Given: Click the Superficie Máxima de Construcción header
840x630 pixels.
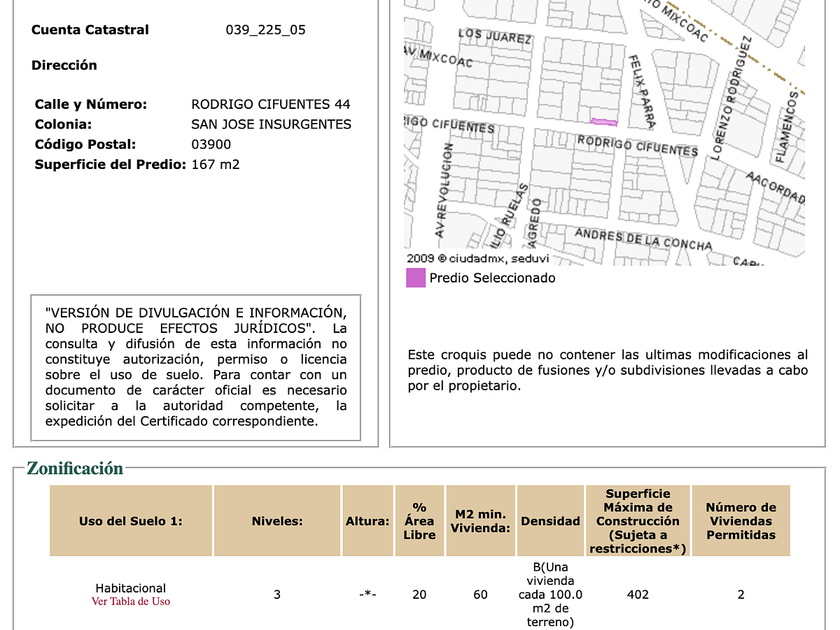Looking at the screenshot, I should [638, 521].
